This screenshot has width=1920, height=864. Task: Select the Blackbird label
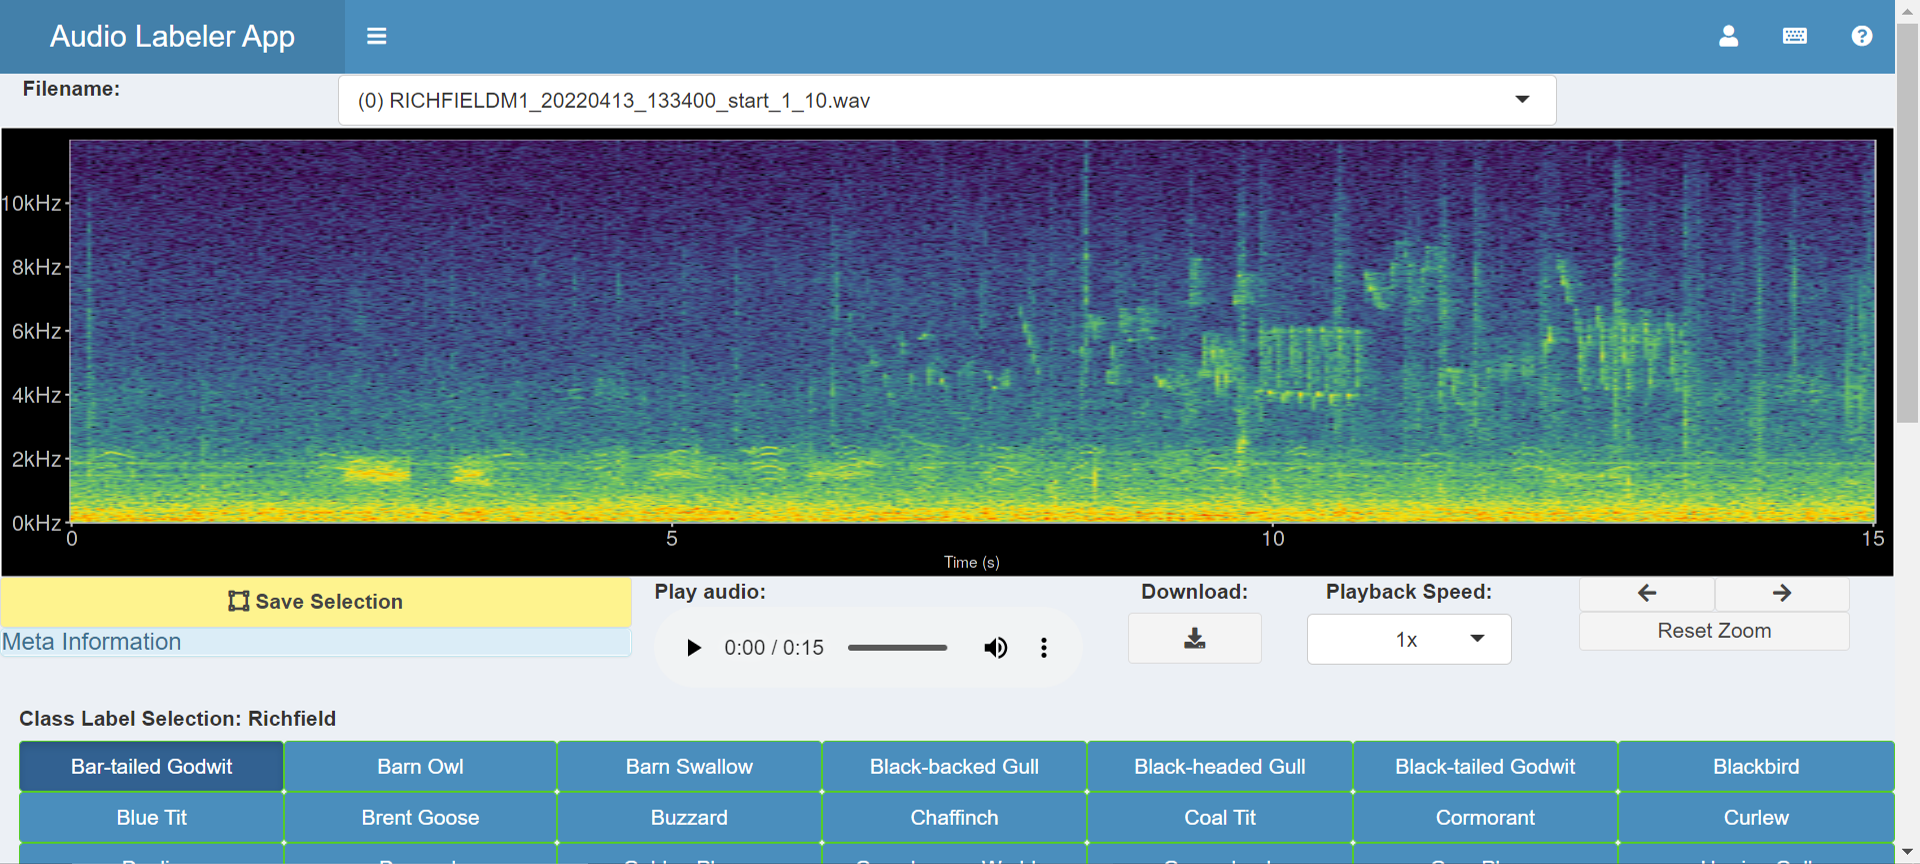coord(1756,766)
